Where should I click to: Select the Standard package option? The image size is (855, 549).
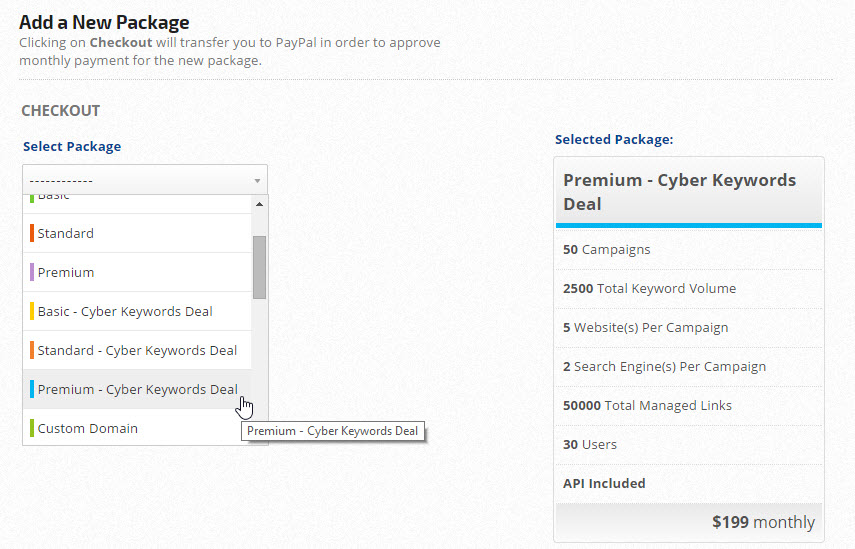(x=66, y=233)
